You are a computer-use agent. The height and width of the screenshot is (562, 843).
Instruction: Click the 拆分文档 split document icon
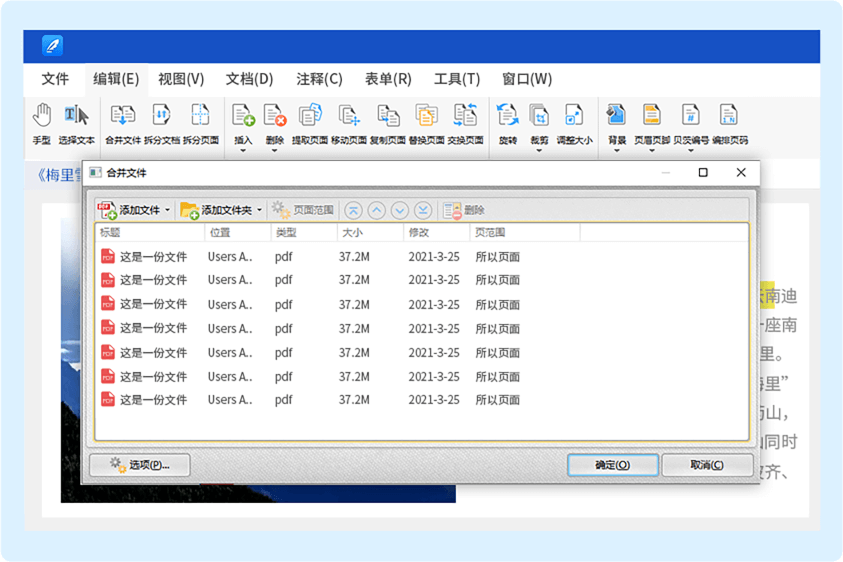pos(161,118)
